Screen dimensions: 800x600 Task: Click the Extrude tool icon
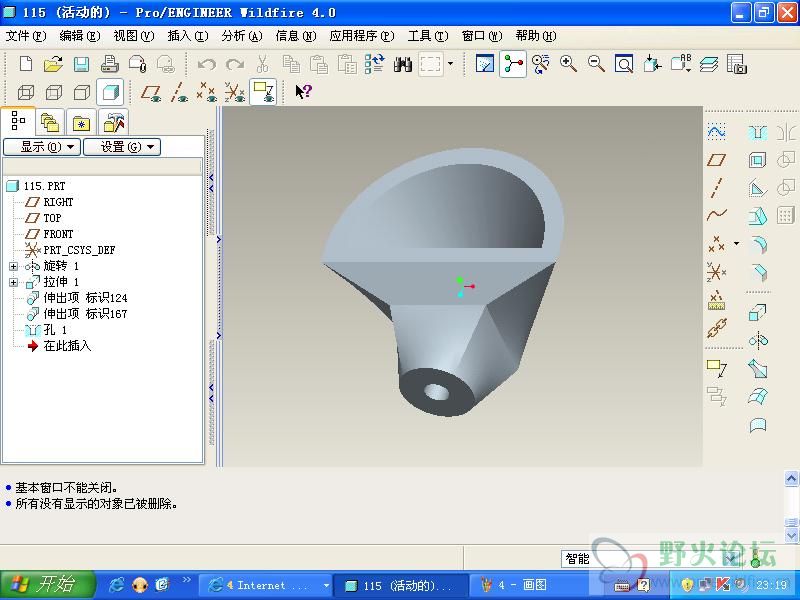757,313
